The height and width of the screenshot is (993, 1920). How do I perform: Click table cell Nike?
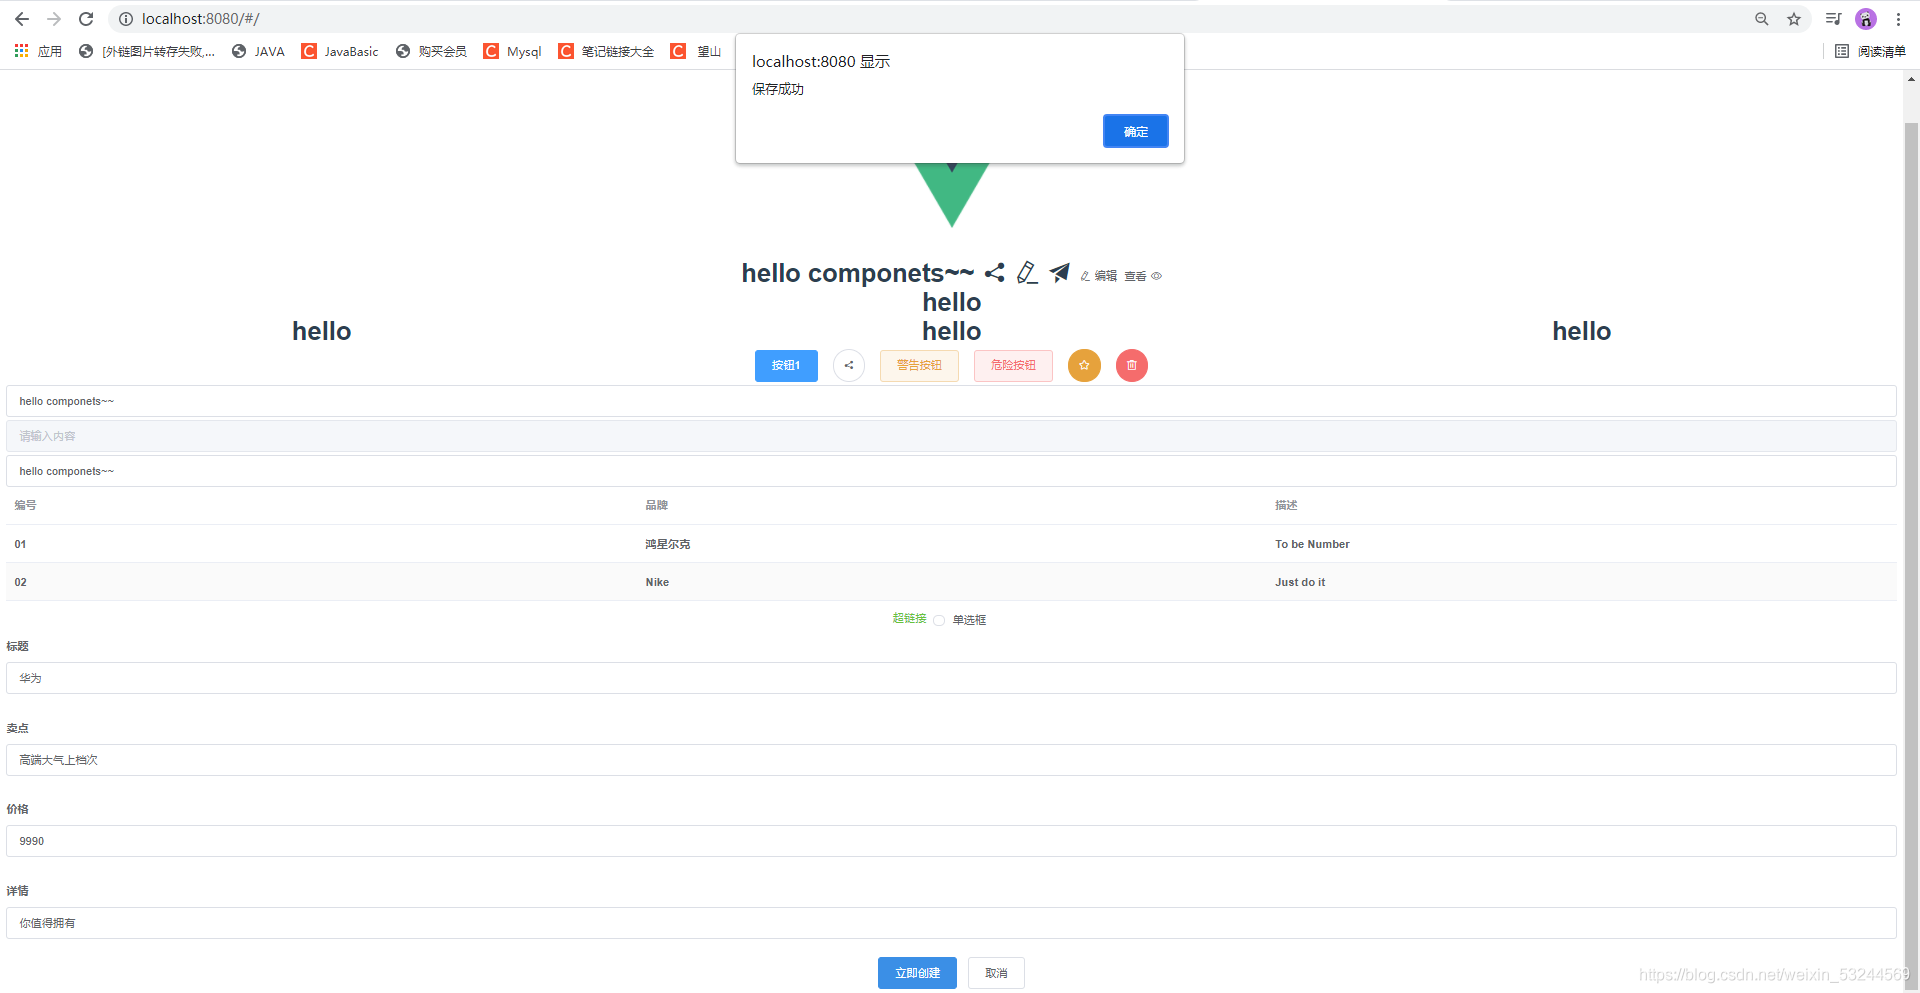click(657, 582)
